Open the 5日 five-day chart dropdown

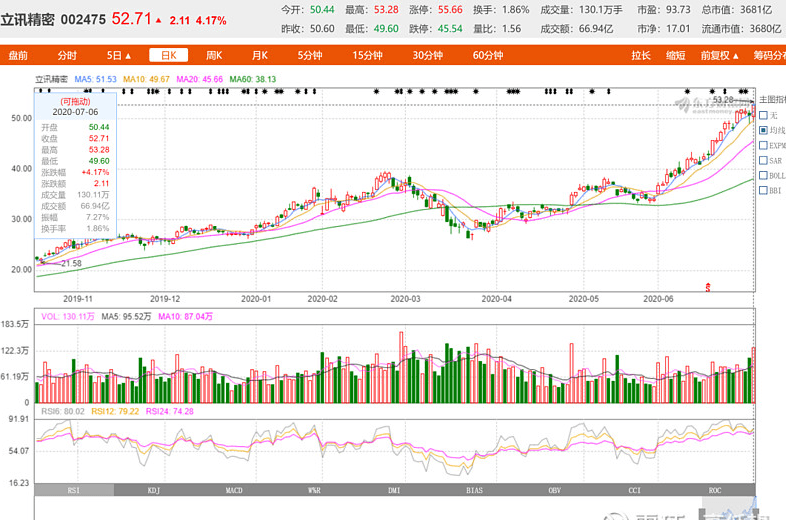(x=118, y=55)
